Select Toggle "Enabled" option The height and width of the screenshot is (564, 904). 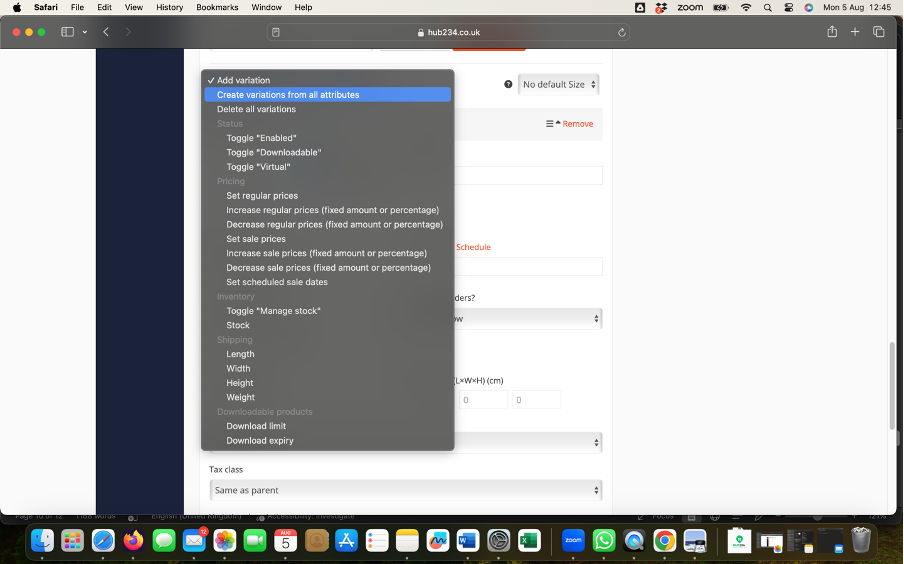pos(261,138)
